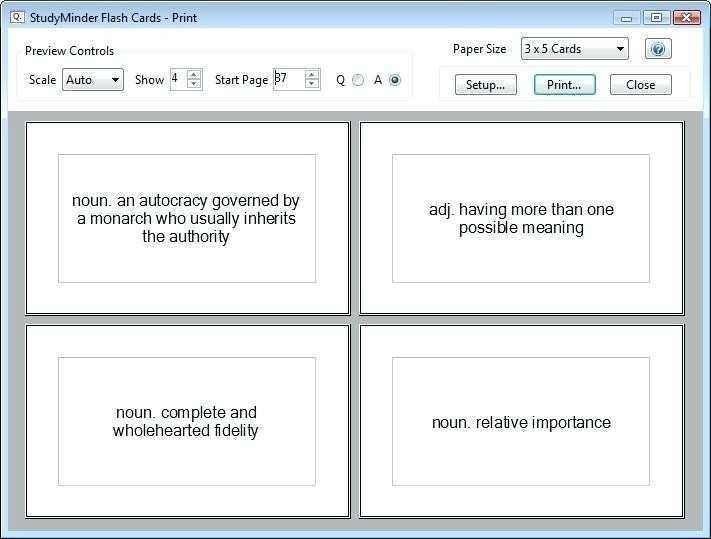Increment the Start Page number
This screenshot has height=539, width=711.
[x=312, y=74]
